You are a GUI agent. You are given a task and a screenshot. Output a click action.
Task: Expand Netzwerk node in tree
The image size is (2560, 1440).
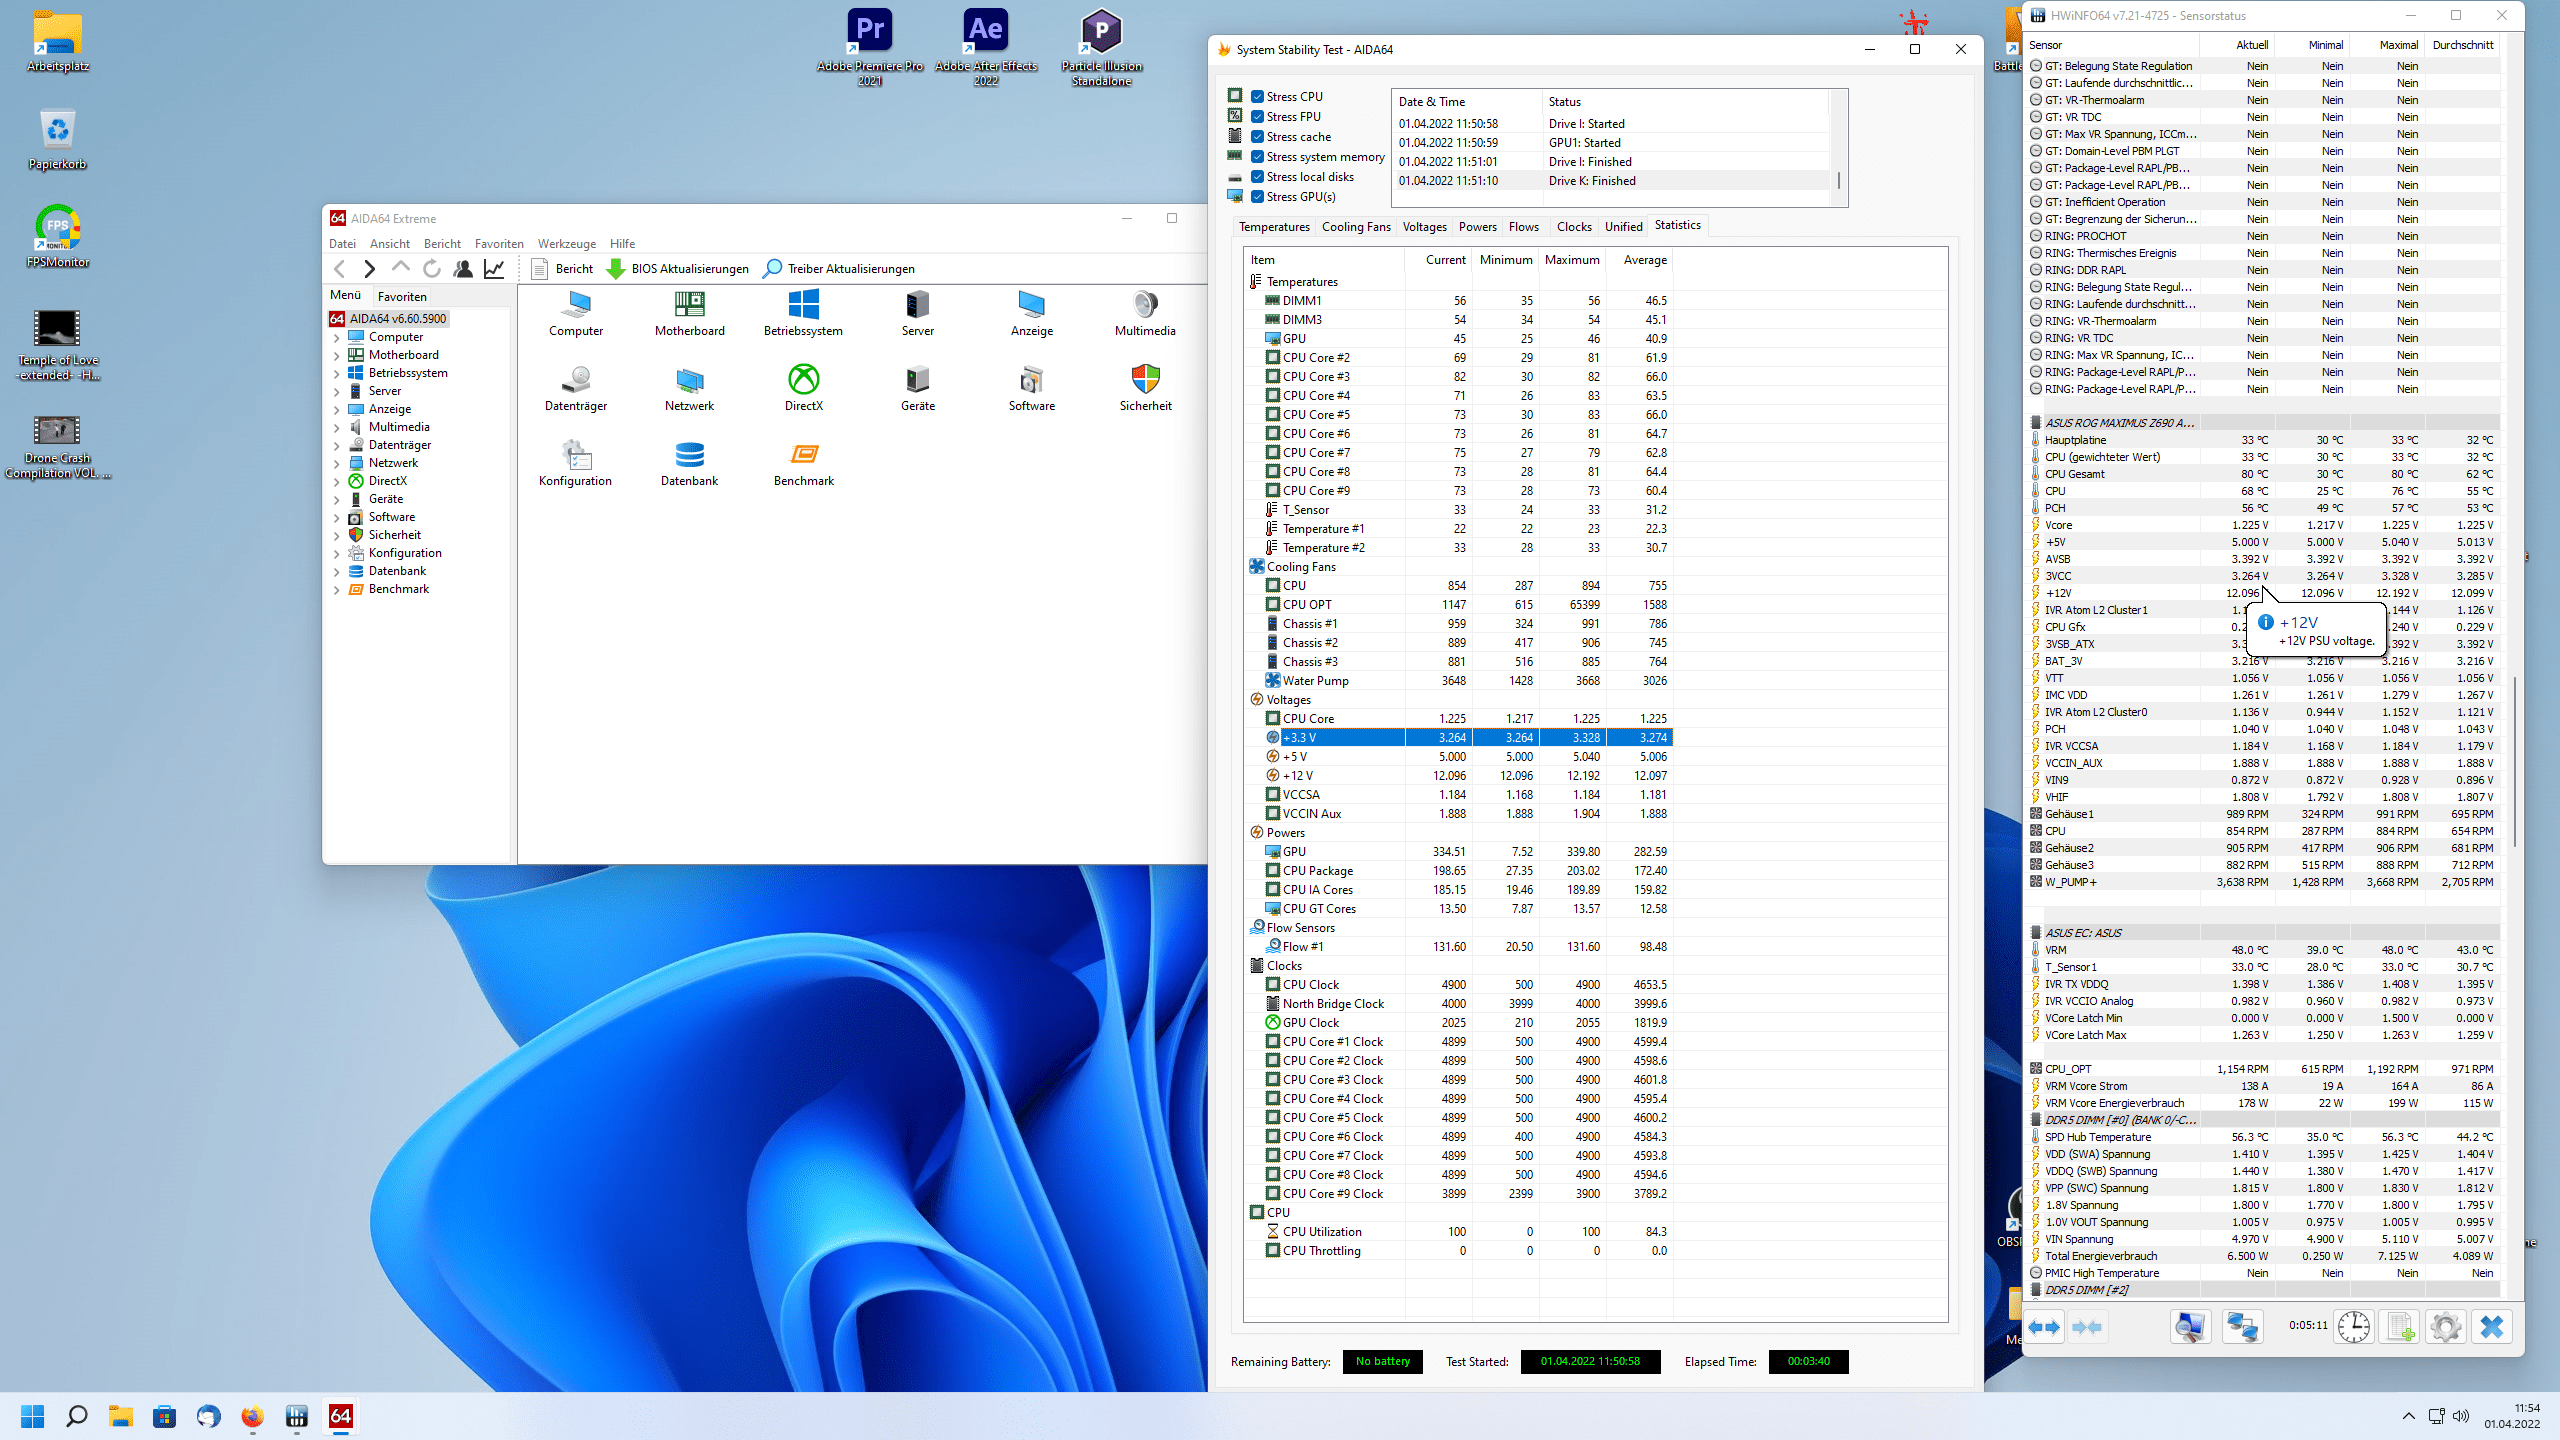(x=337, y=464)
